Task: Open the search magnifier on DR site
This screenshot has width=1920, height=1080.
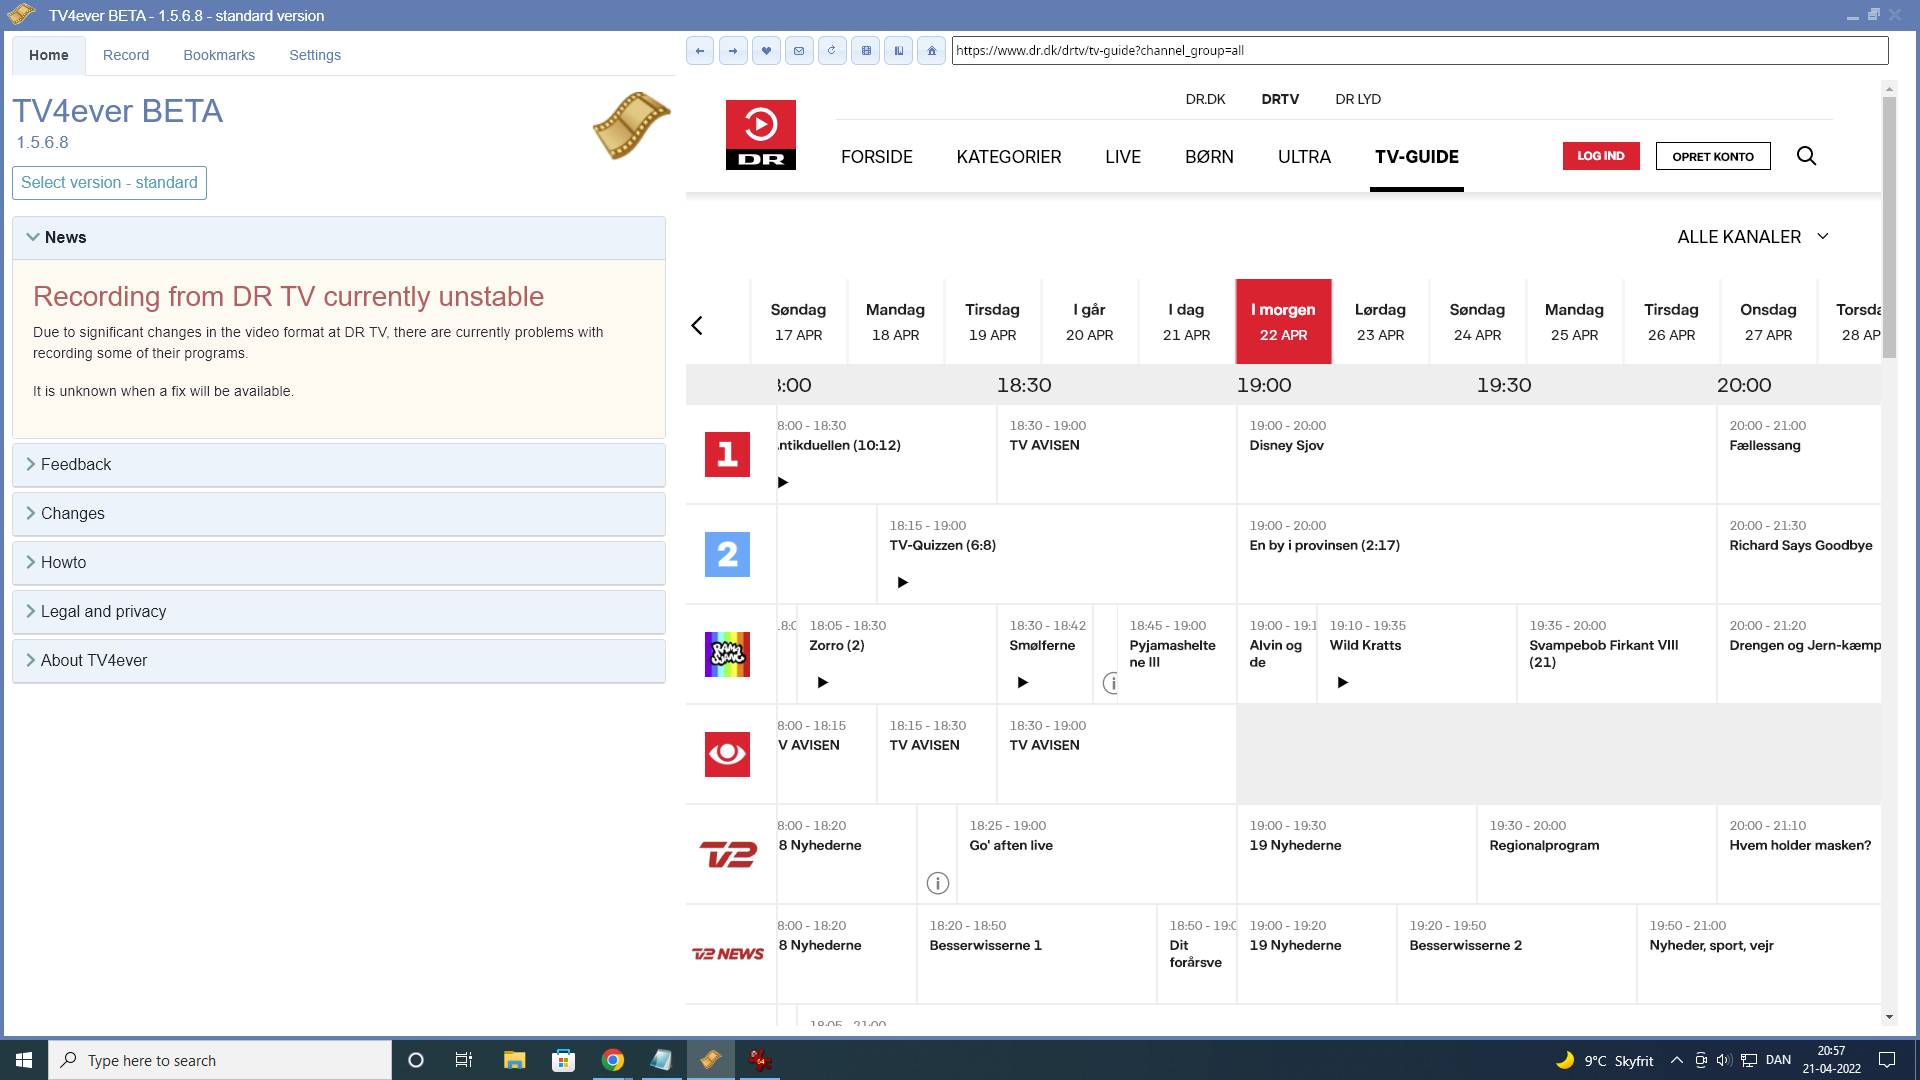Action: (x=1806, y=156)
